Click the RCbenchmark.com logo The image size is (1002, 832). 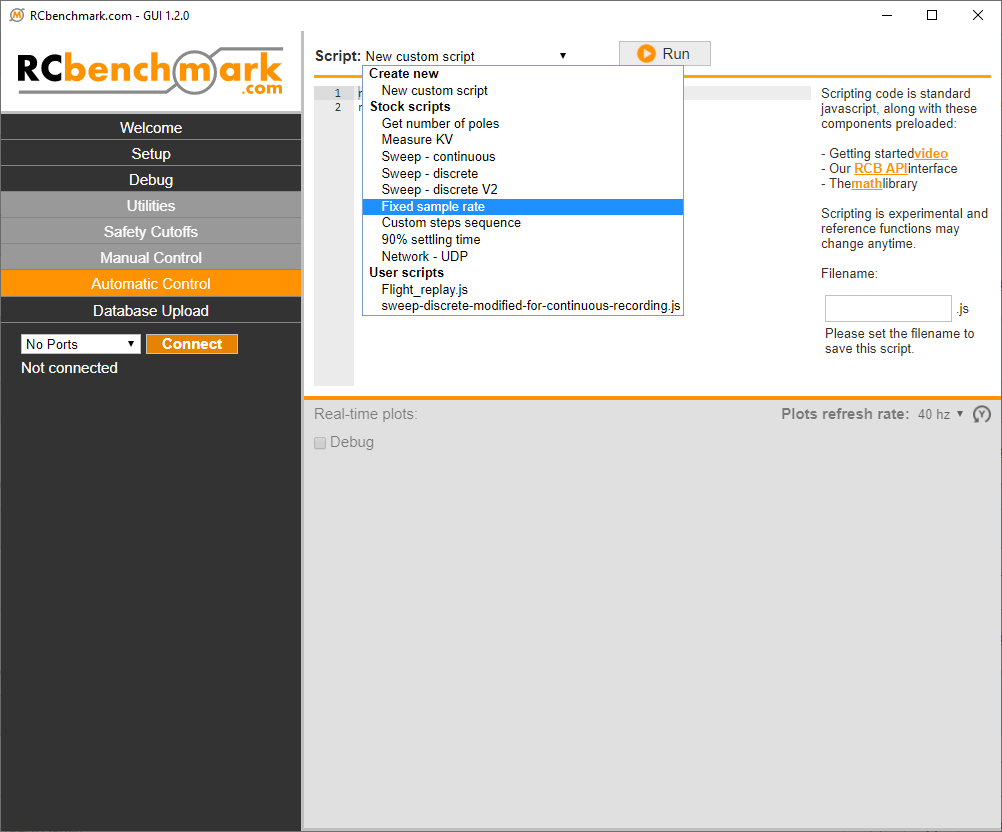click(x=147, y=70)
